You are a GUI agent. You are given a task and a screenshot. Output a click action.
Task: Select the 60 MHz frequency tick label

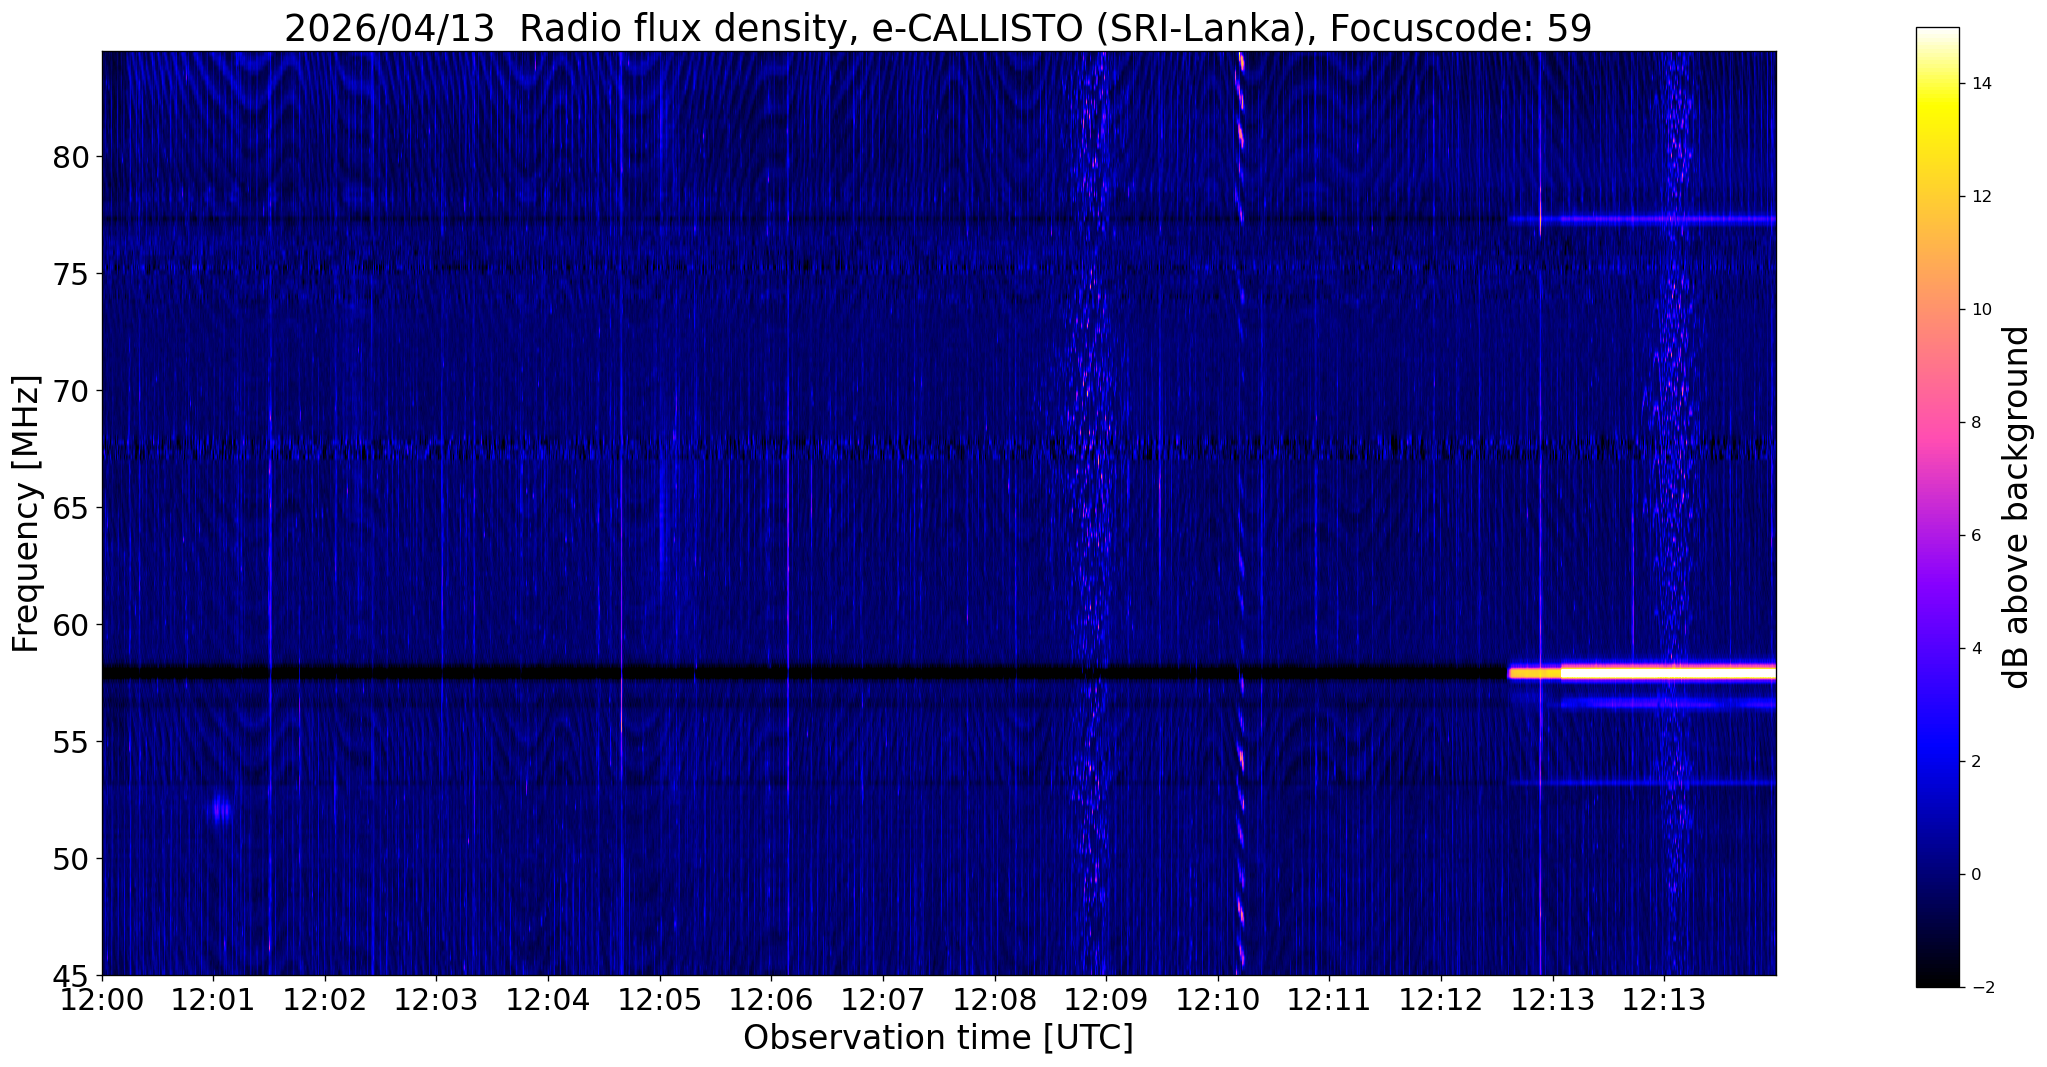pos(70,625)
